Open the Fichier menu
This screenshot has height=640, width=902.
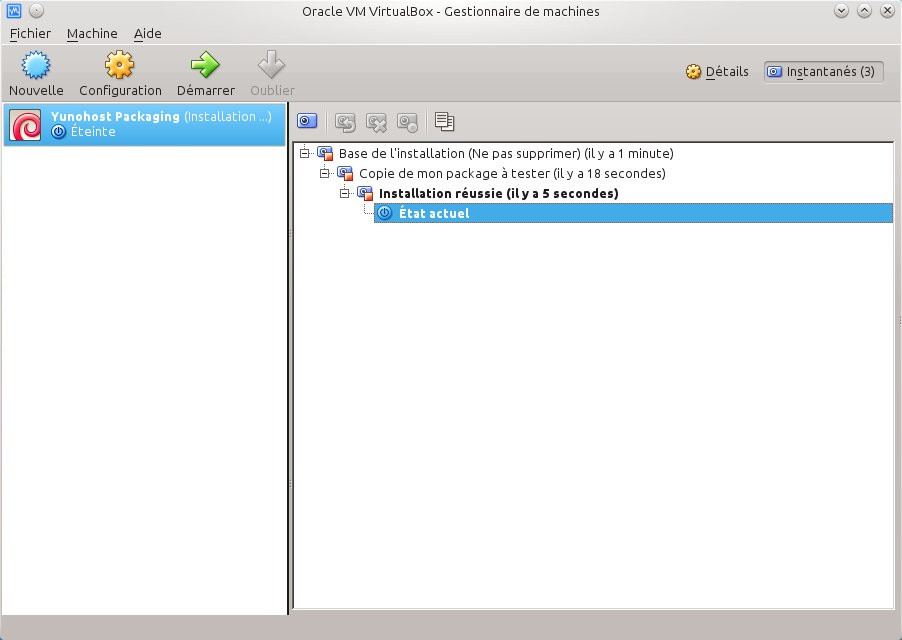click(30, 33)
